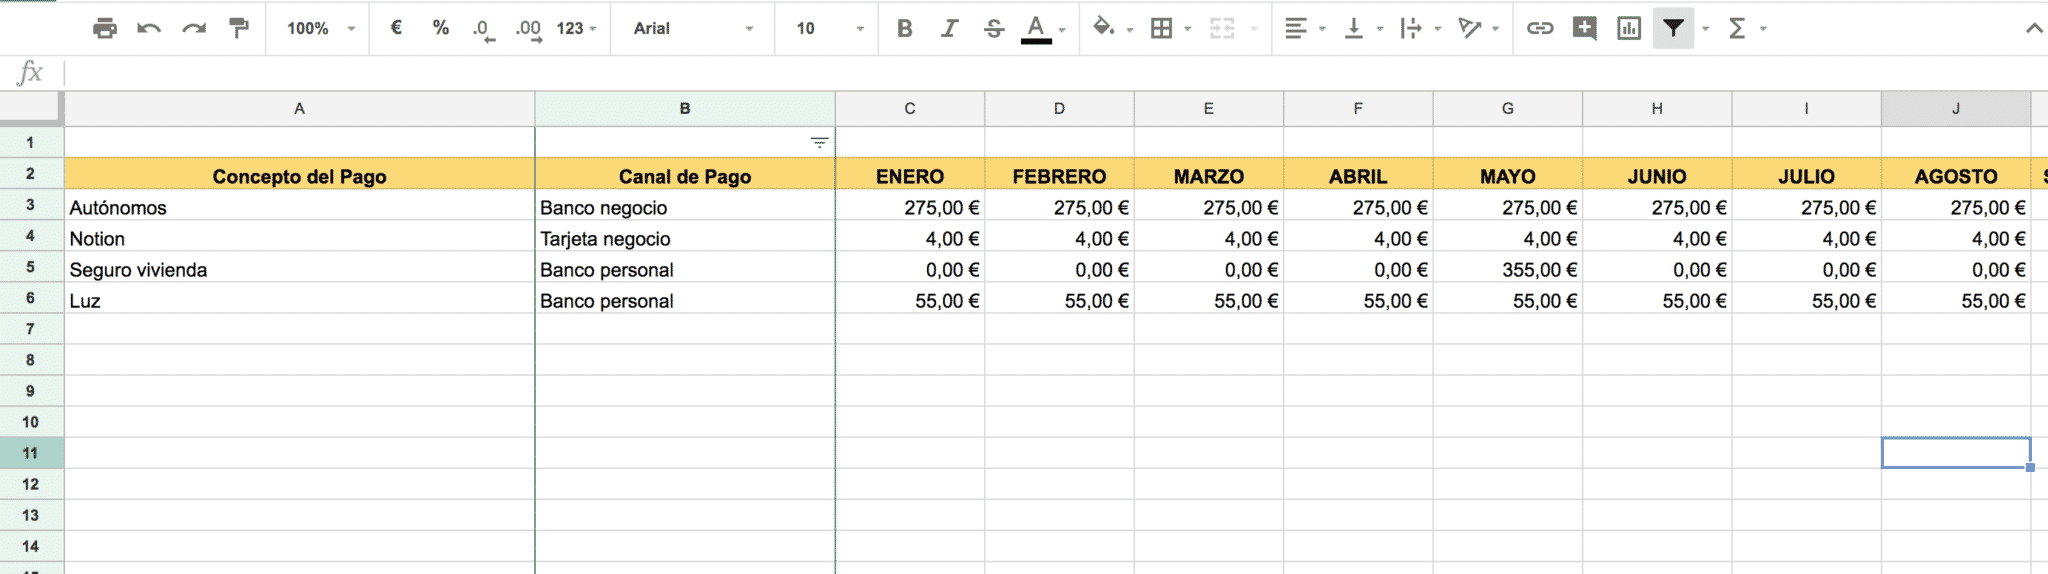Toggle bold formatting
The height and width of the screenshot is (574, 2048).
point(905,28)
